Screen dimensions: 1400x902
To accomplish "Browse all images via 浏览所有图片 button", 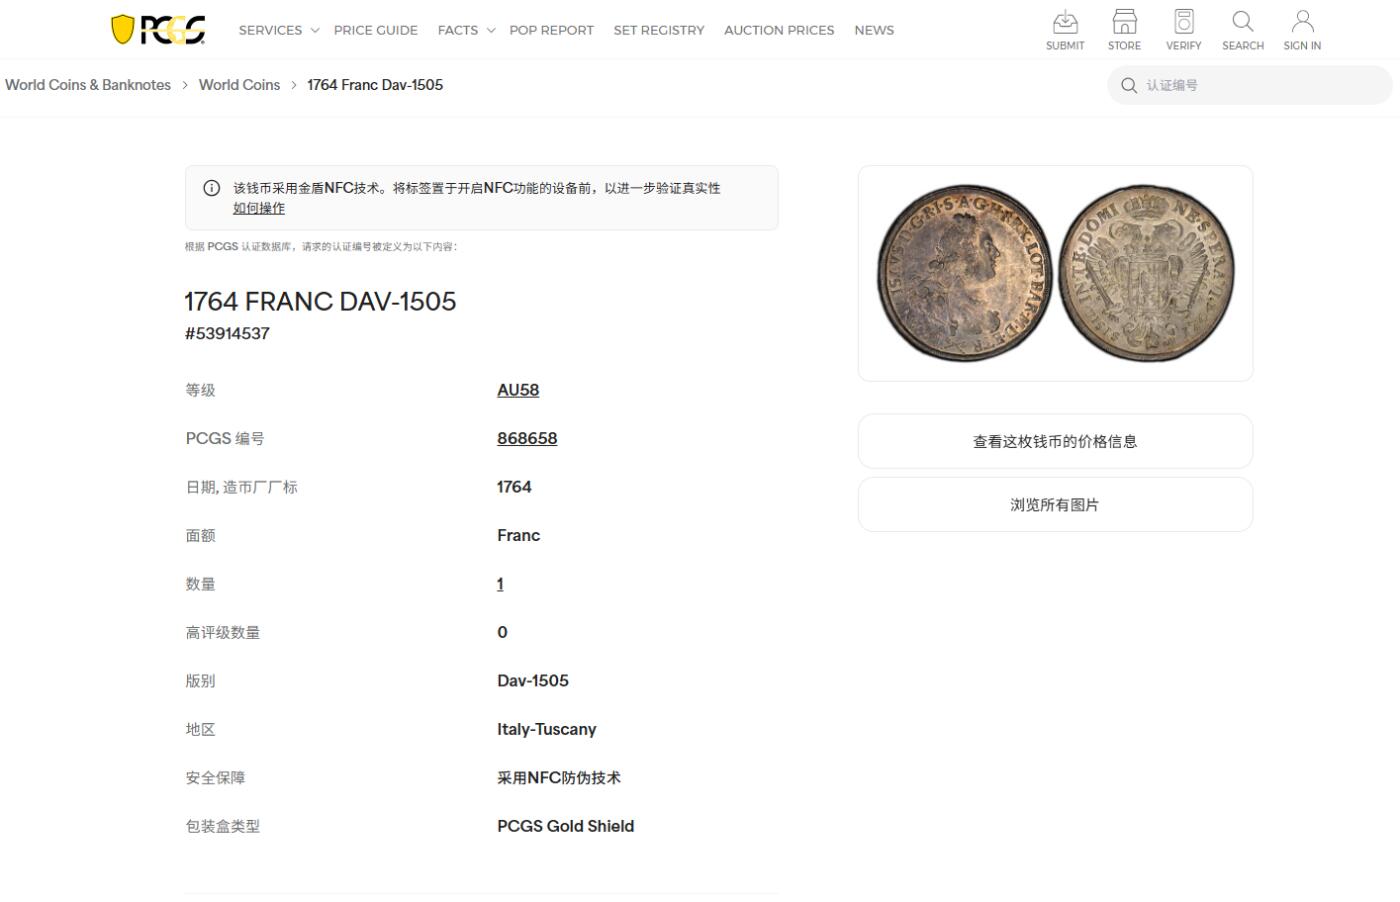I will point(1055,504).
